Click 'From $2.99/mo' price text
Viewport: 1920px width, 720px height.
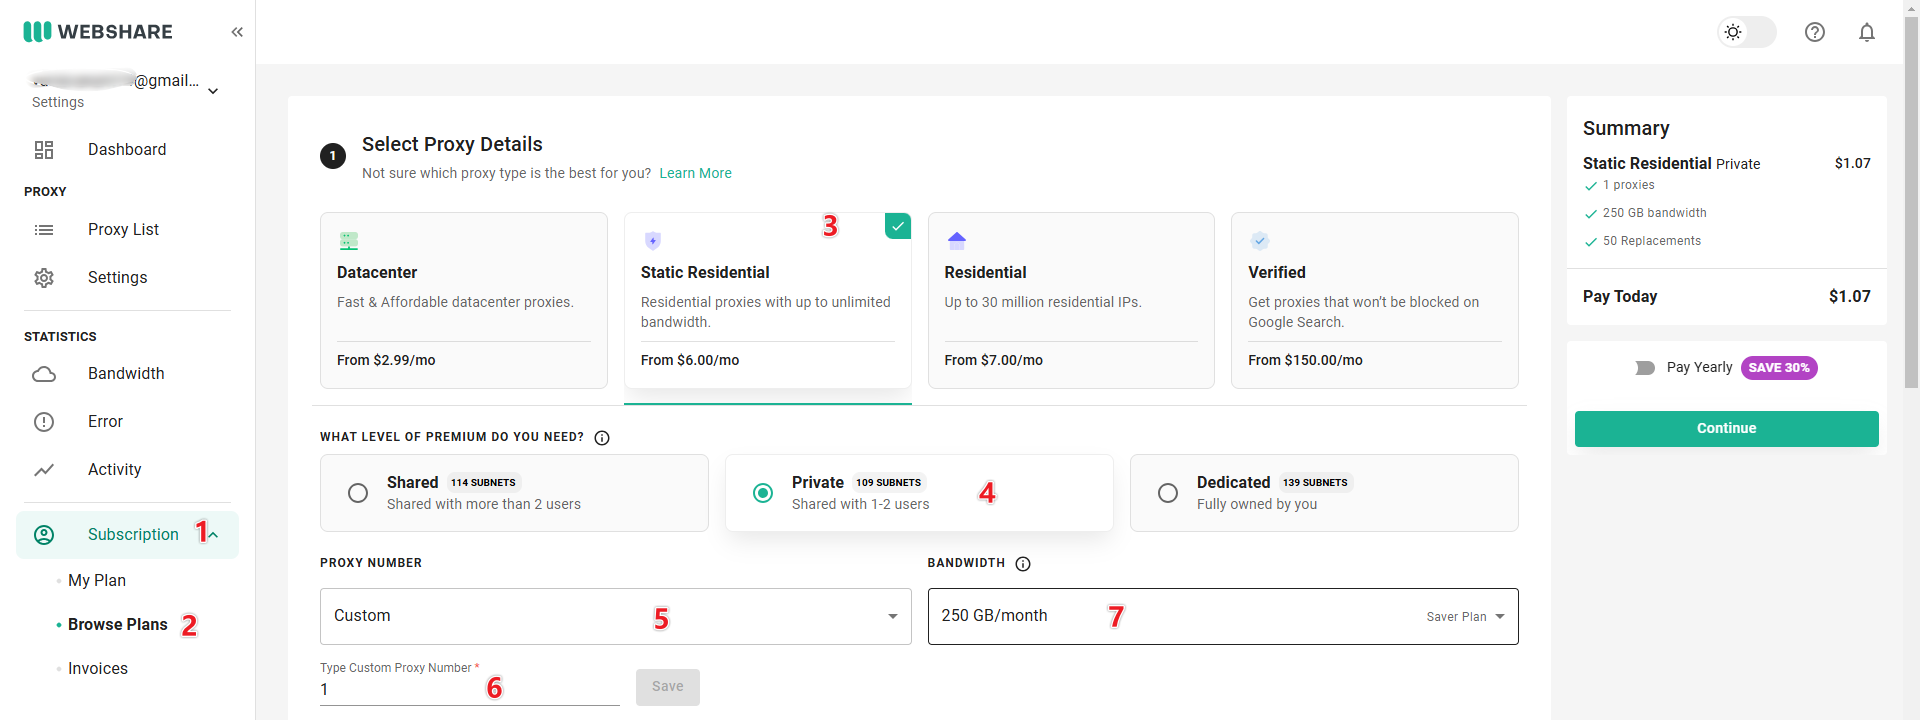386,361
